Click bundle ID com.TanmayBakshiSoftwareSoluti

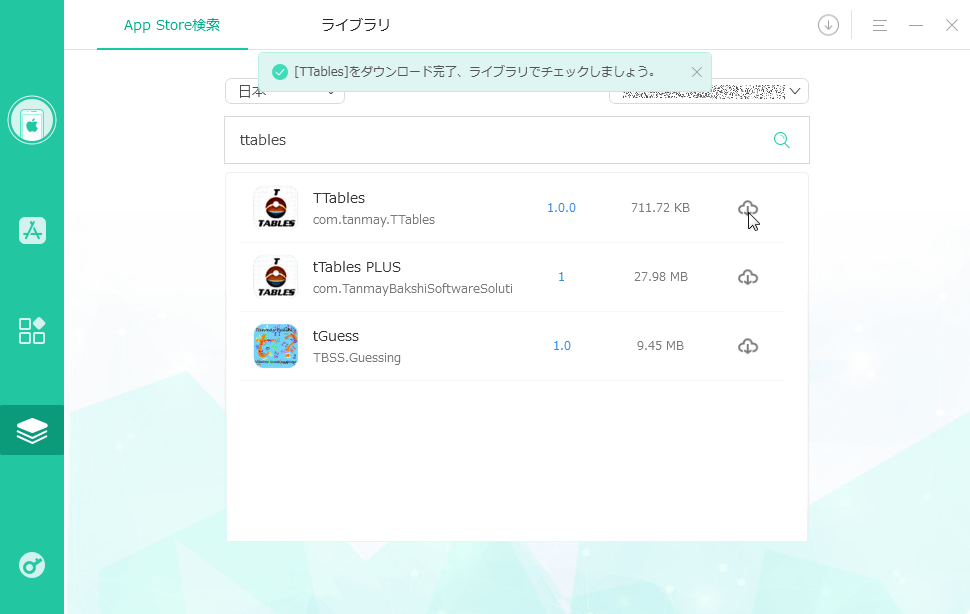413,289
